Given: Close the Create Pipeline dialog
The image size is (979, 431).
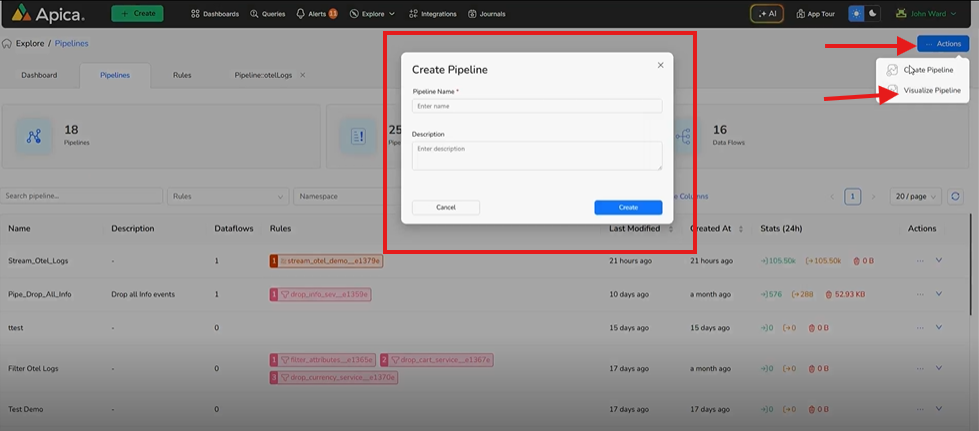Looking at the screenshot, I should pos(660,65).
